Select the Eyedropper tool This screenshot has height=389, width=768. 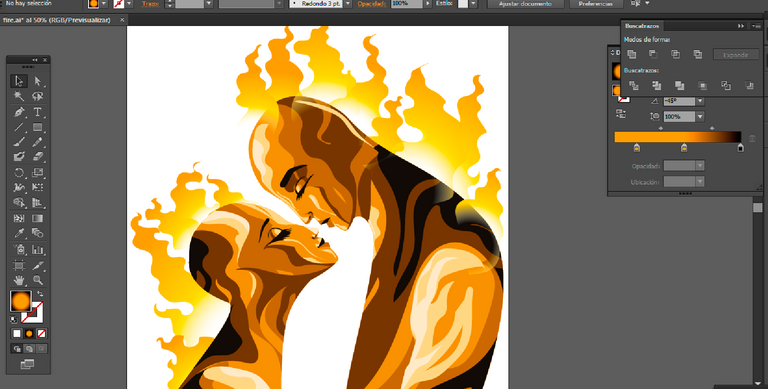point(19,233)
